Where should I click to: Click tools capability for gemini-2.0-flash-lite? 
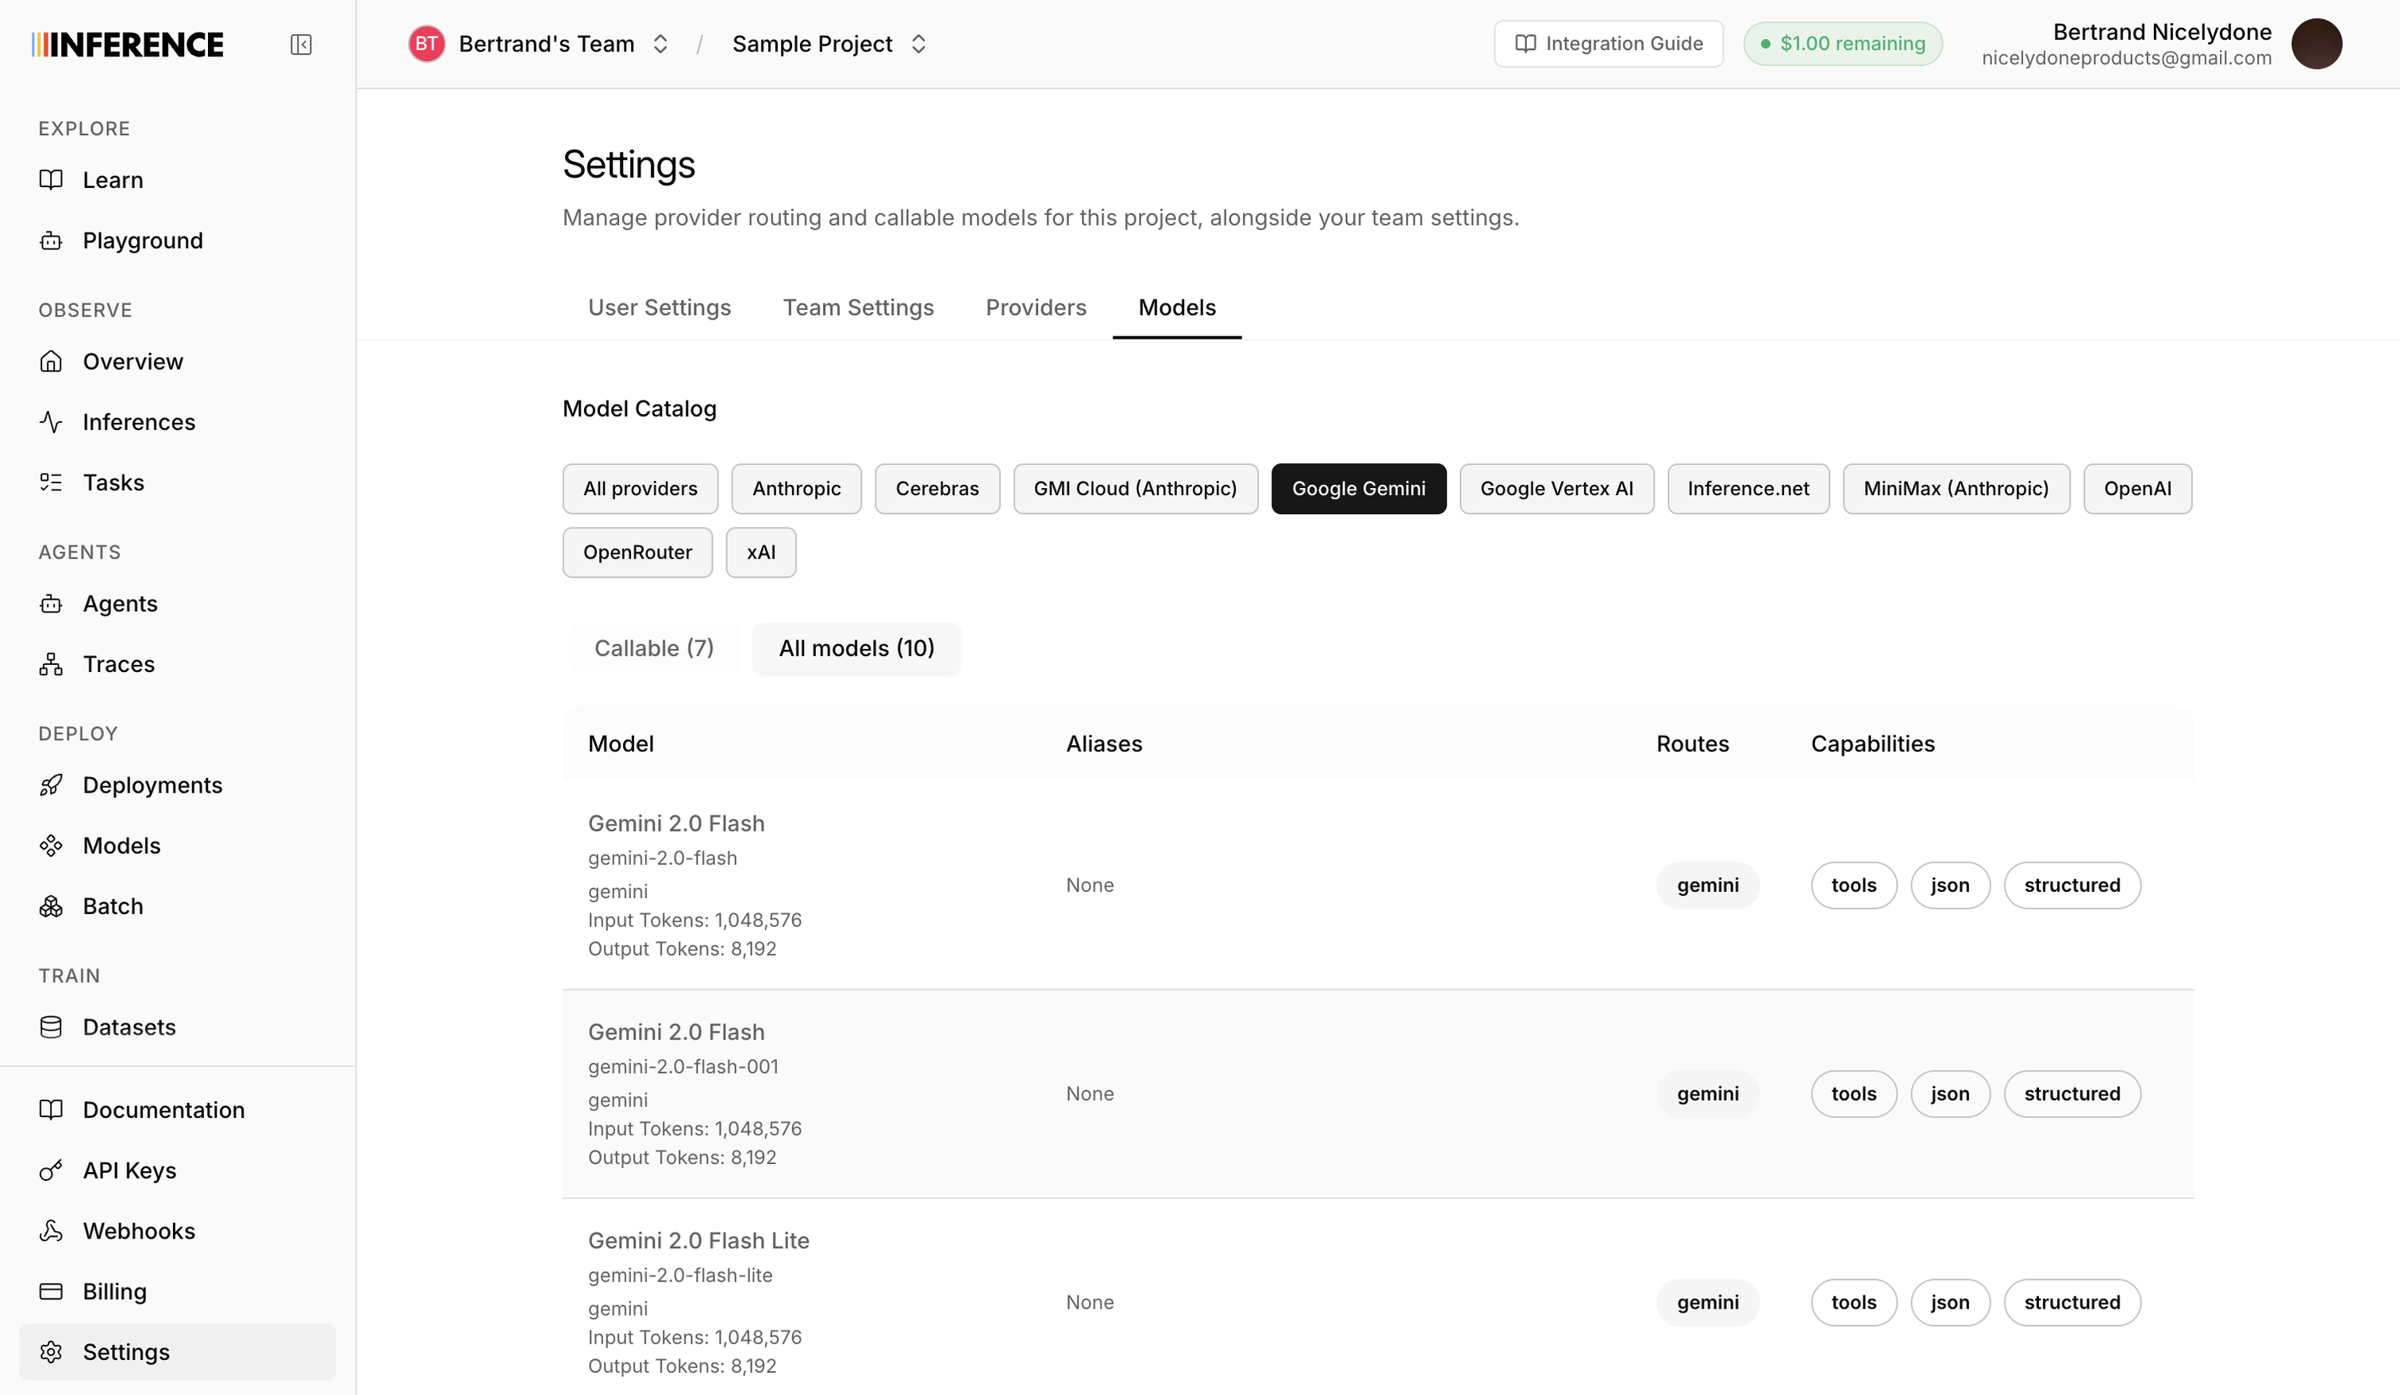(1853, 1302)
